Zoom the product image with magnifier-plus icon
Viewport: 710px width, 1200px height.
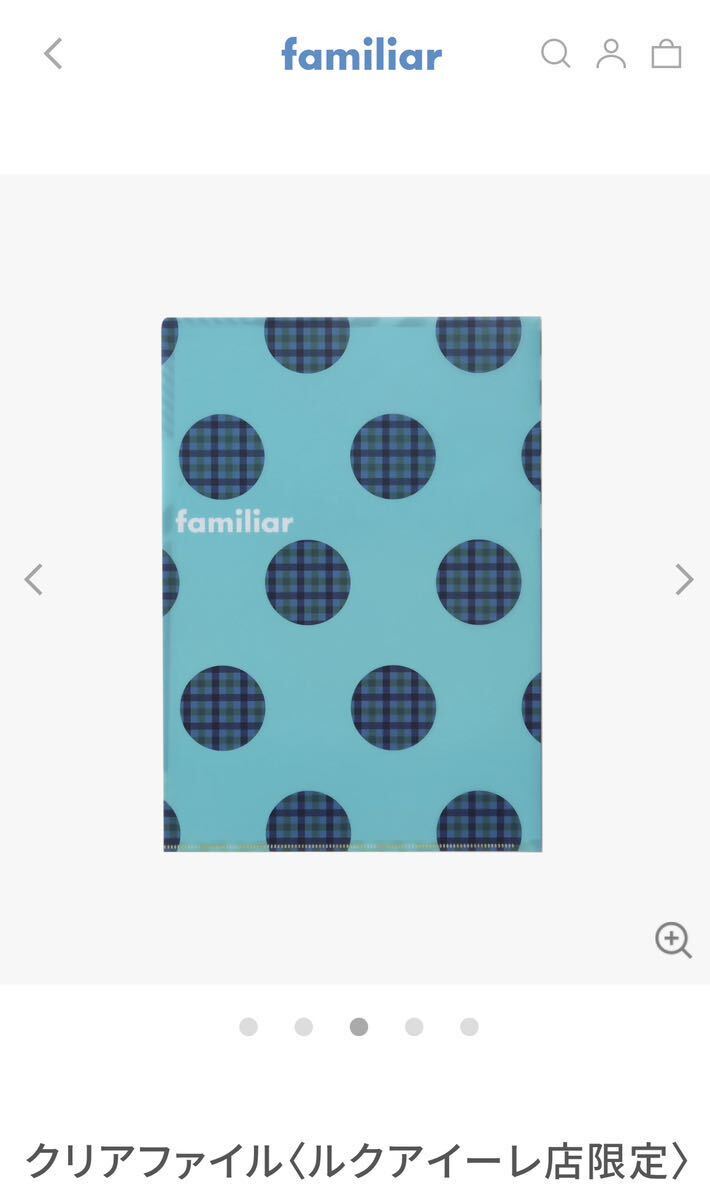pos(673,940)
